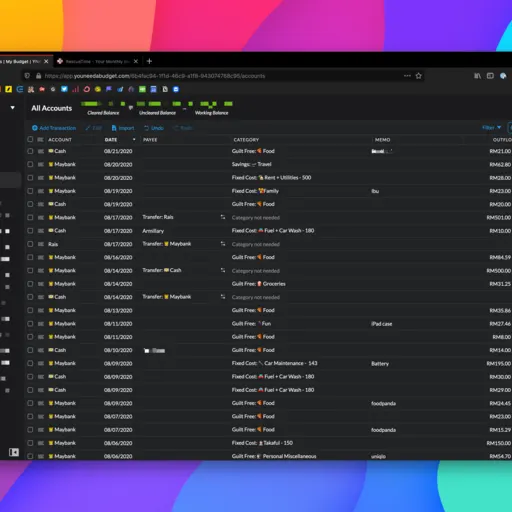Close the My Budget YNAB tab

click(x=46, y=62)
